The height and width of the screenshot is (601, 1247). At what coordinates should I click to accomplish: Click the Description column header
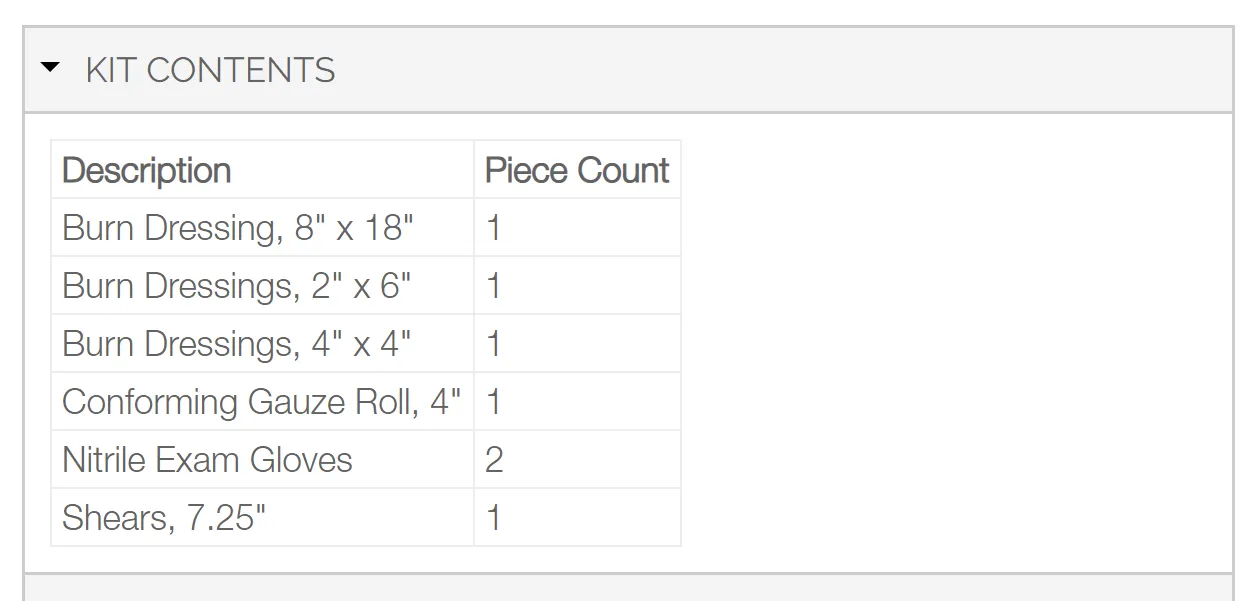[x=263, y=170]
